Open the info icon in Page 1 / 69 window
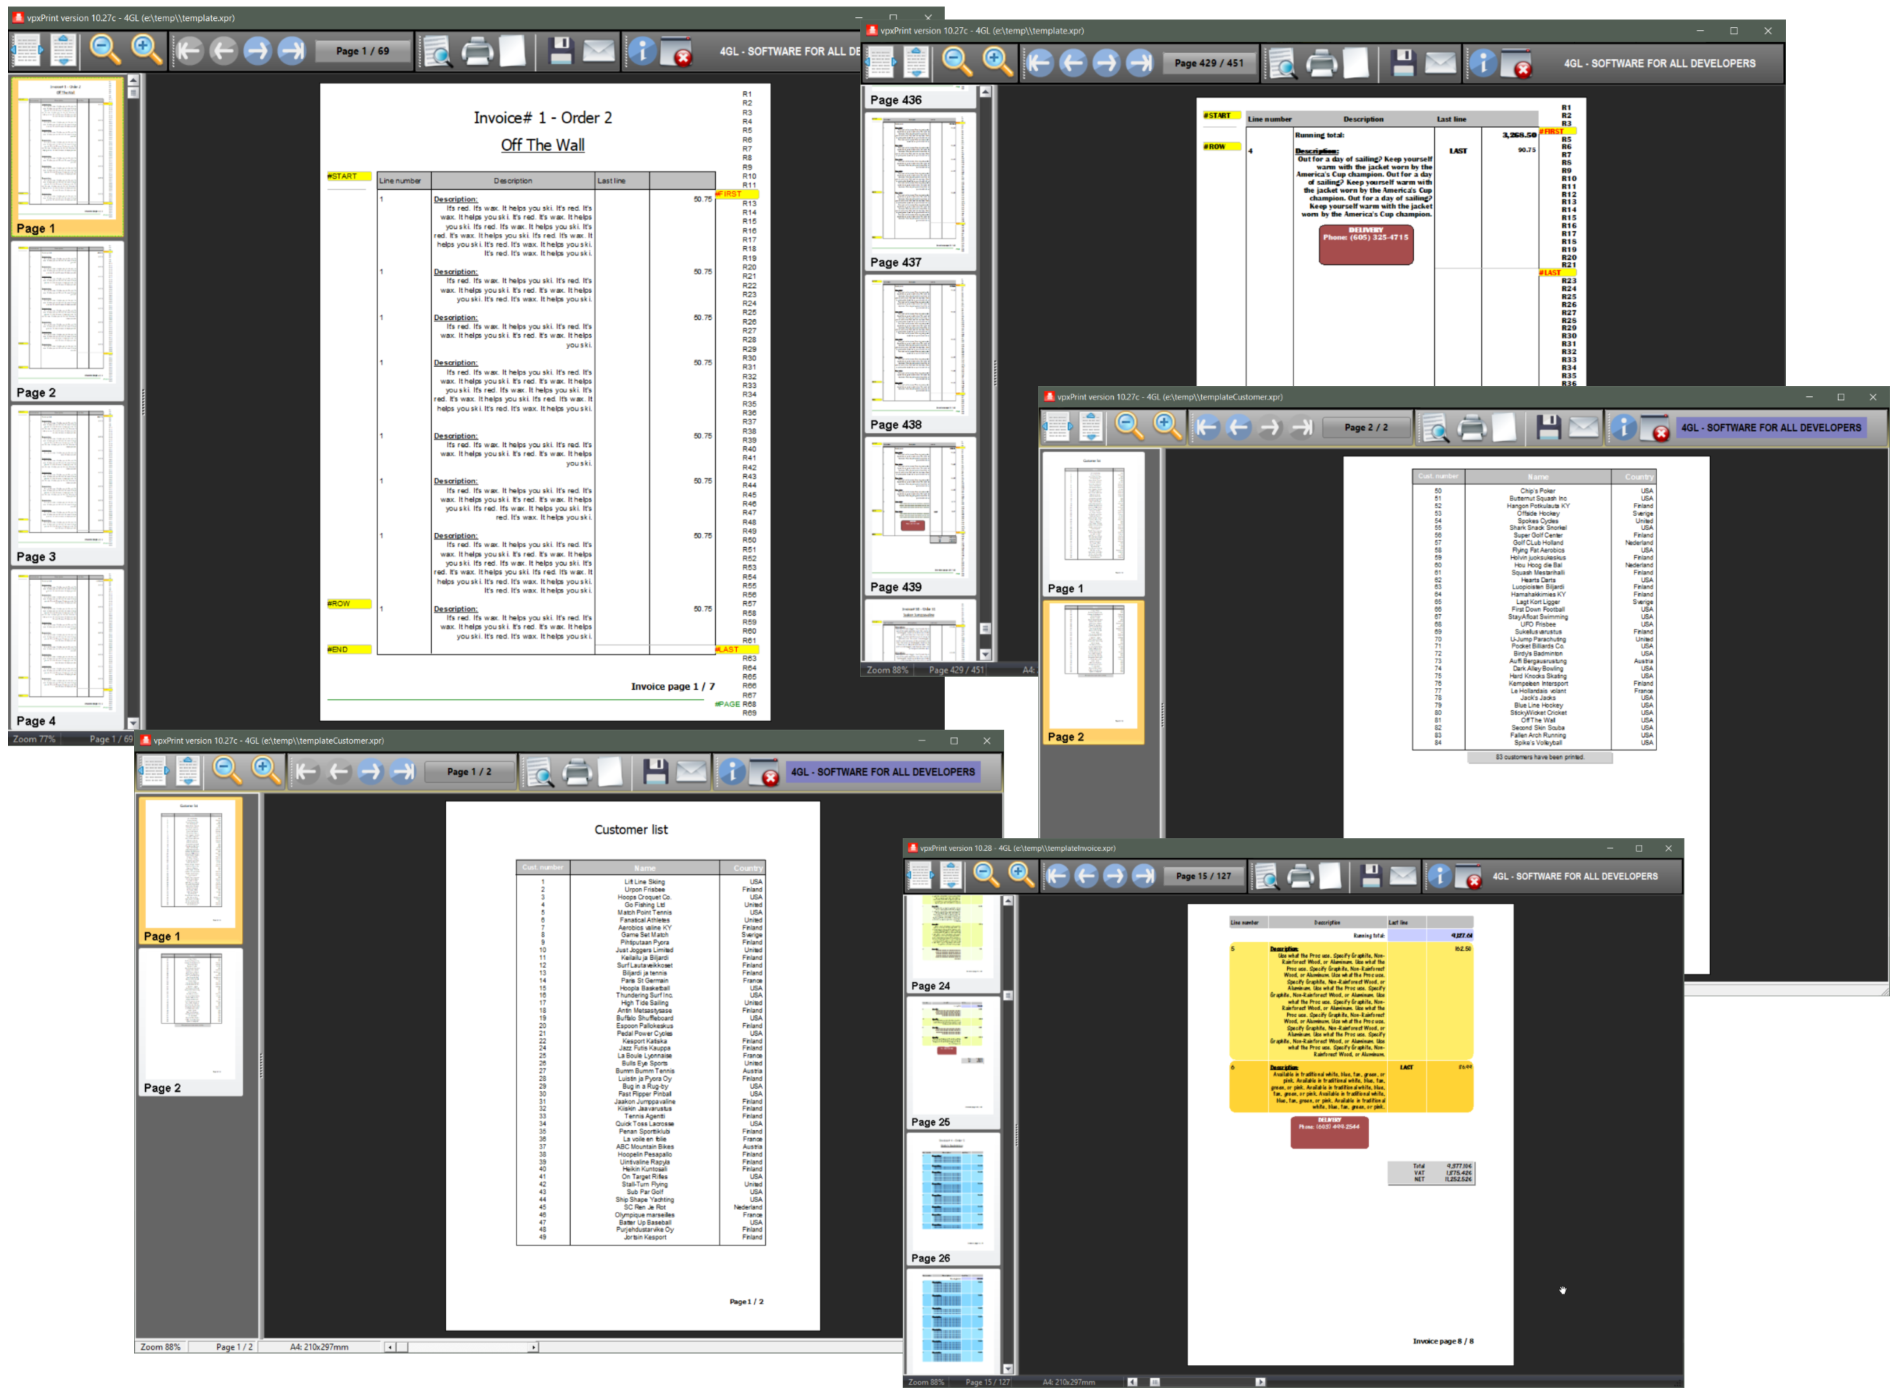 641,50
